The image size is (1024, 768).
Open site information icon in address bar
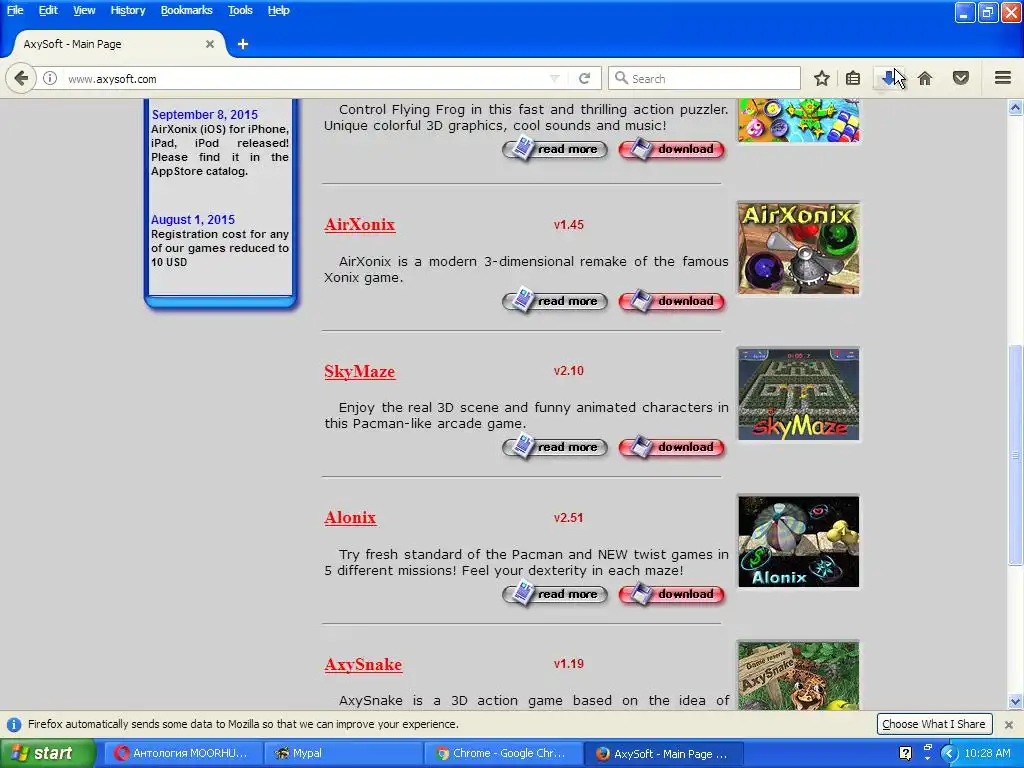click(50, 78)
